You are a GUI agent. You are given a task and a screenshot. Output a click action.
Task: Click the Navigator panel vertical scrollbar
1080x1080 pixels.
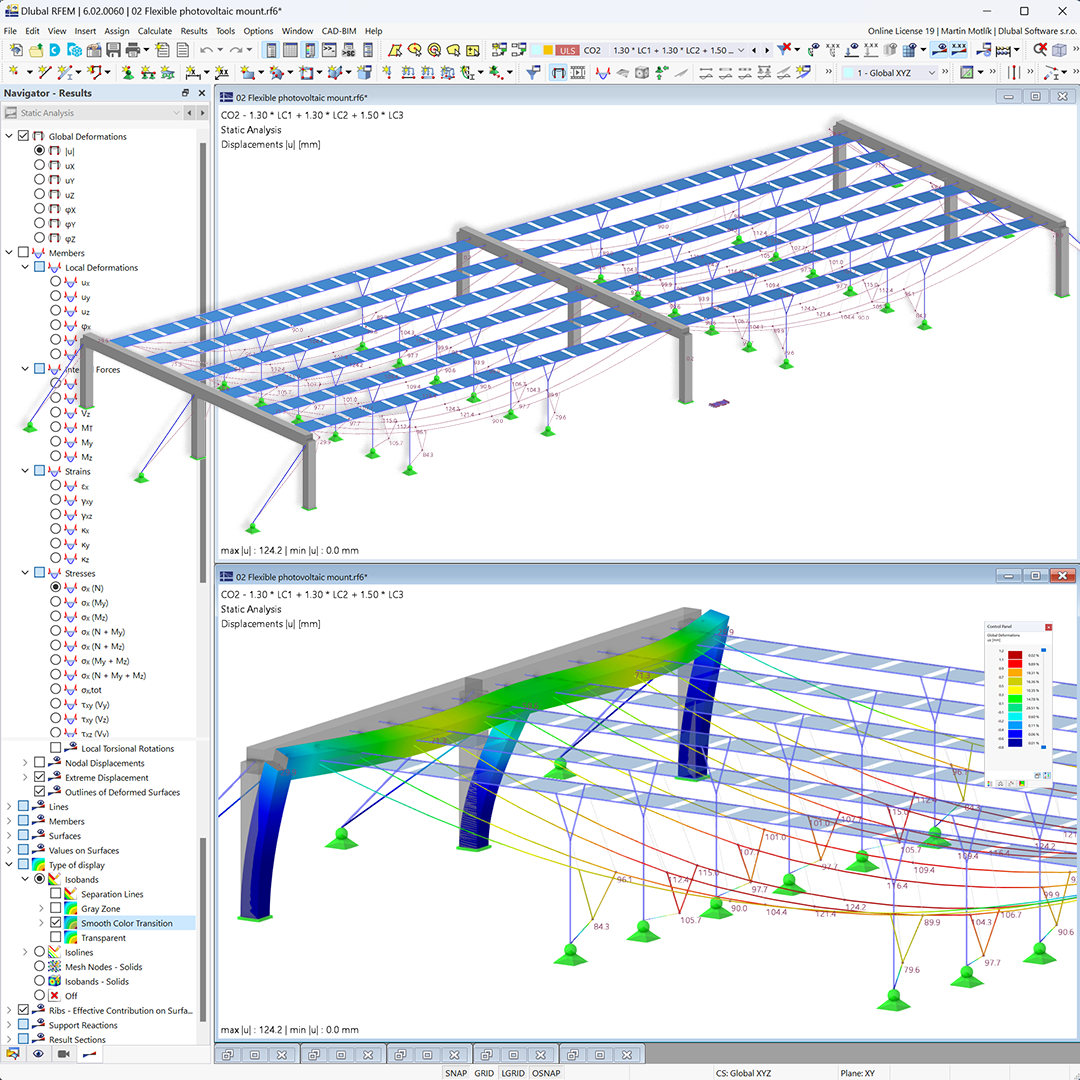203,362
